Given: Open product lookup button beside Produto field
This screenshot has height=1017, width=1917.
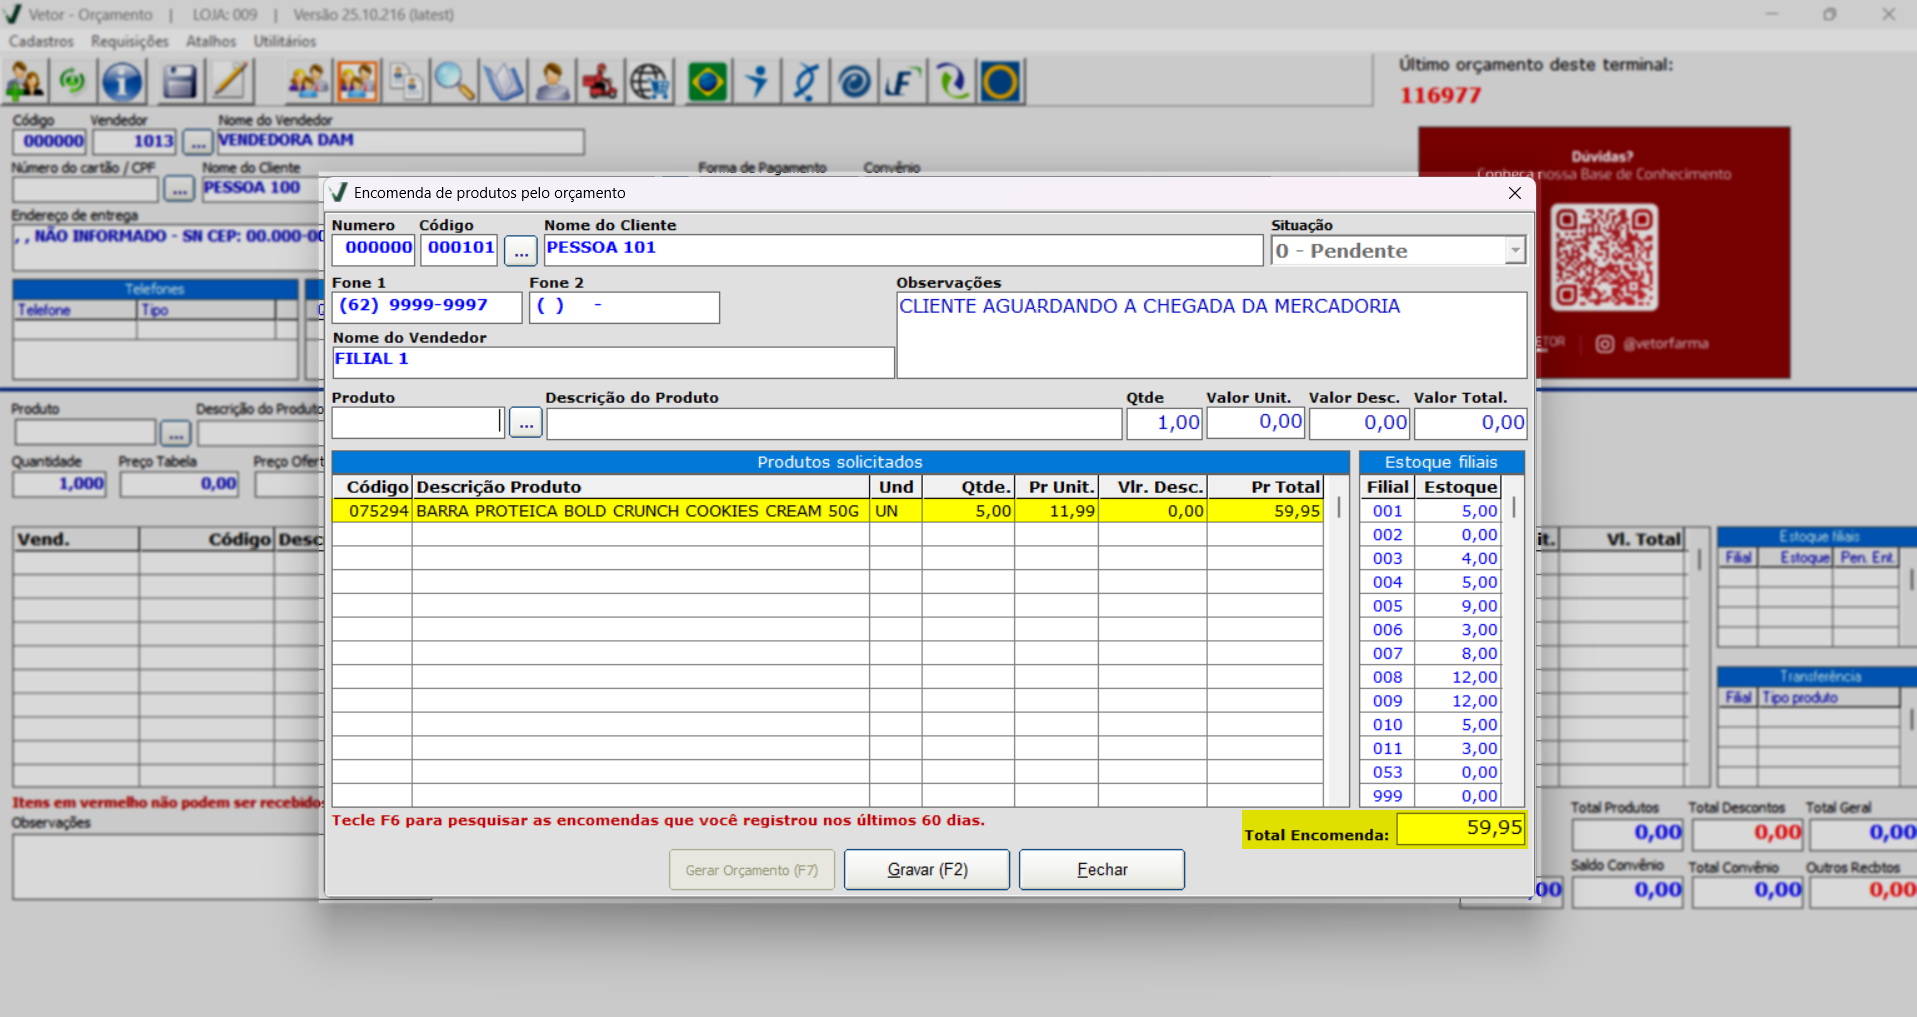Looking at the screenshot, I should (x=526, y=423).
